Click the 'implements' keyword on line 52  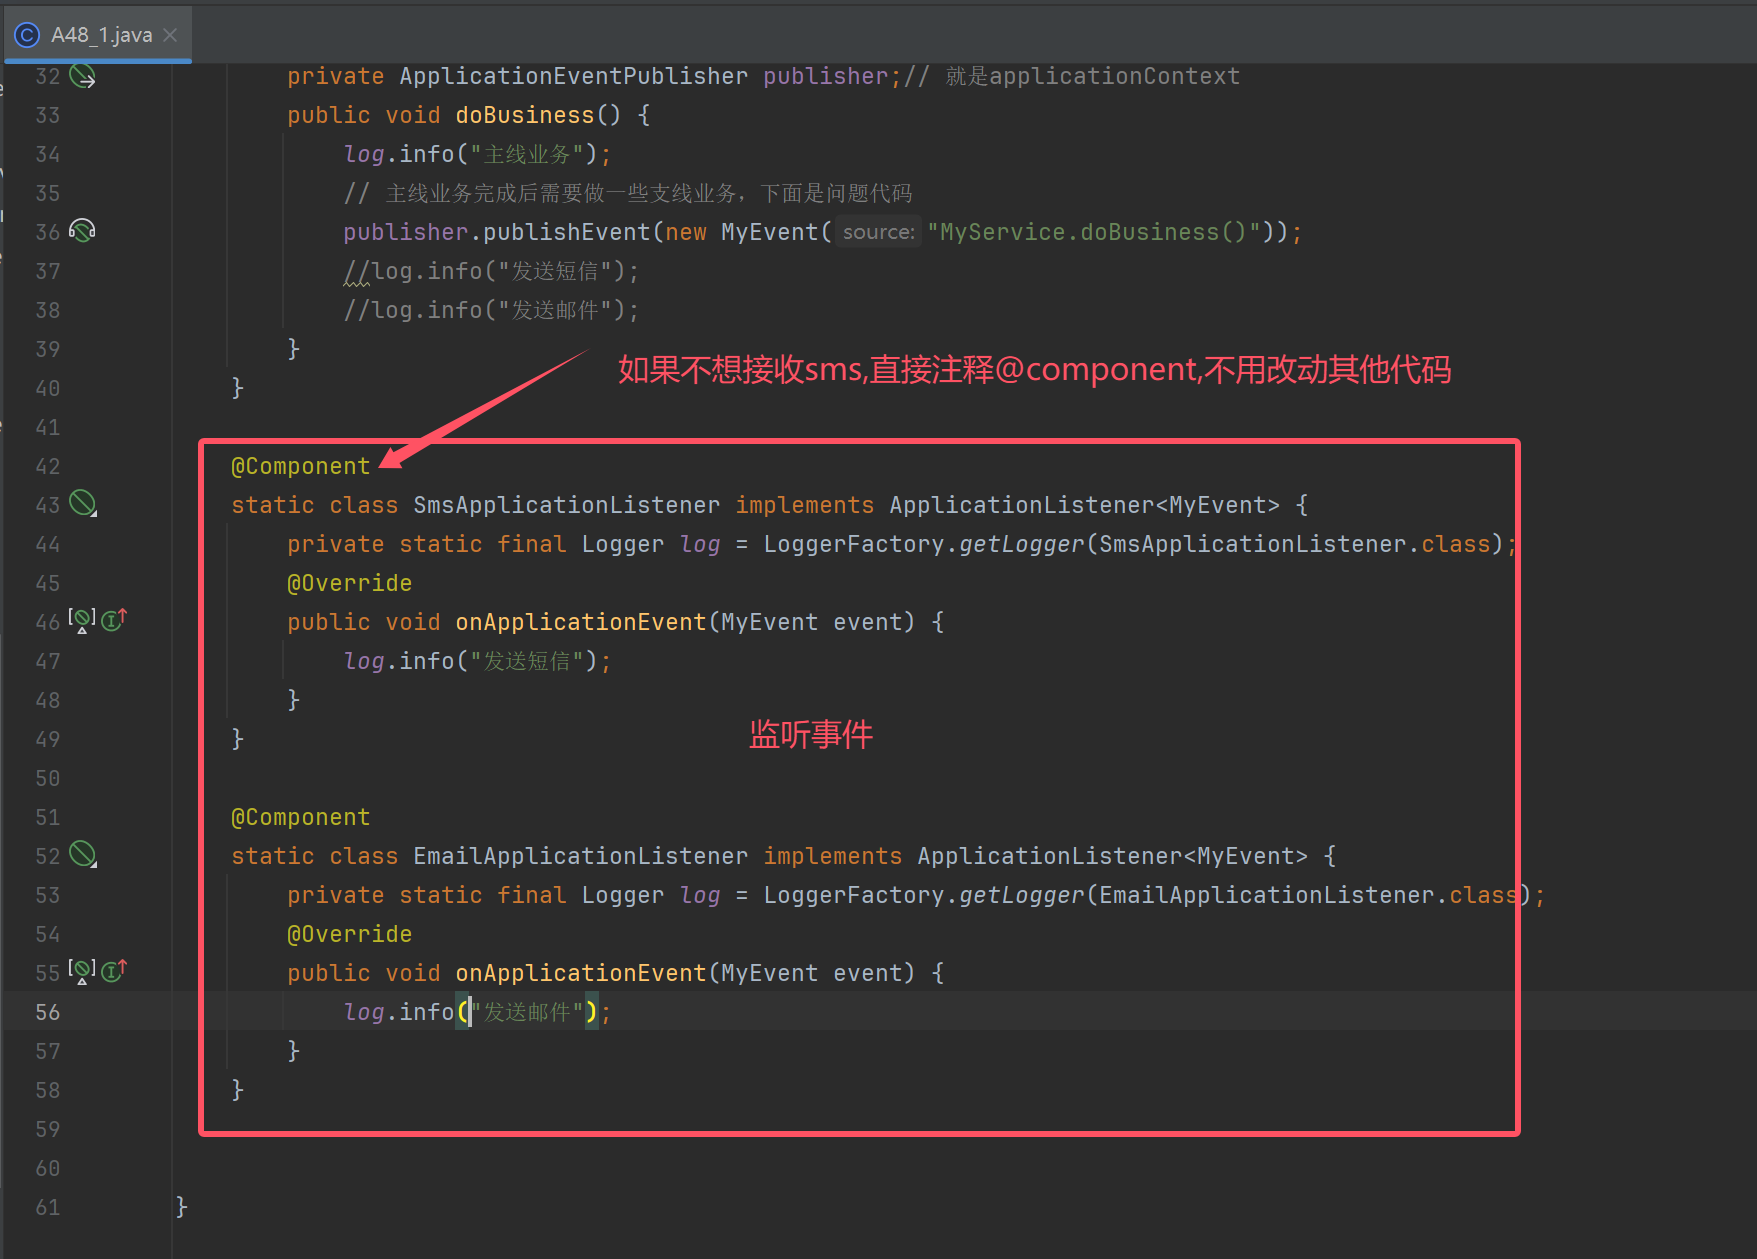(x=832, y=856)
